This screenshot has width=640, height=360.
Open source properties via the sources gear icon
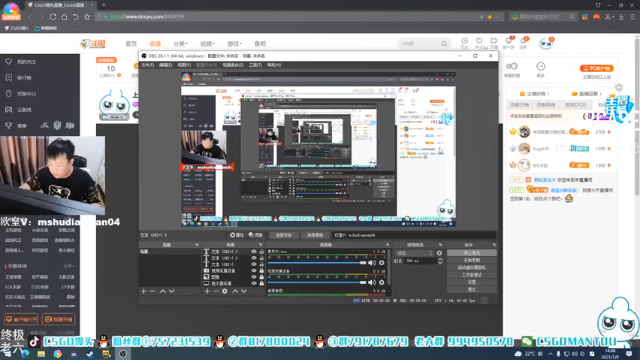click(x=224, y=291)
